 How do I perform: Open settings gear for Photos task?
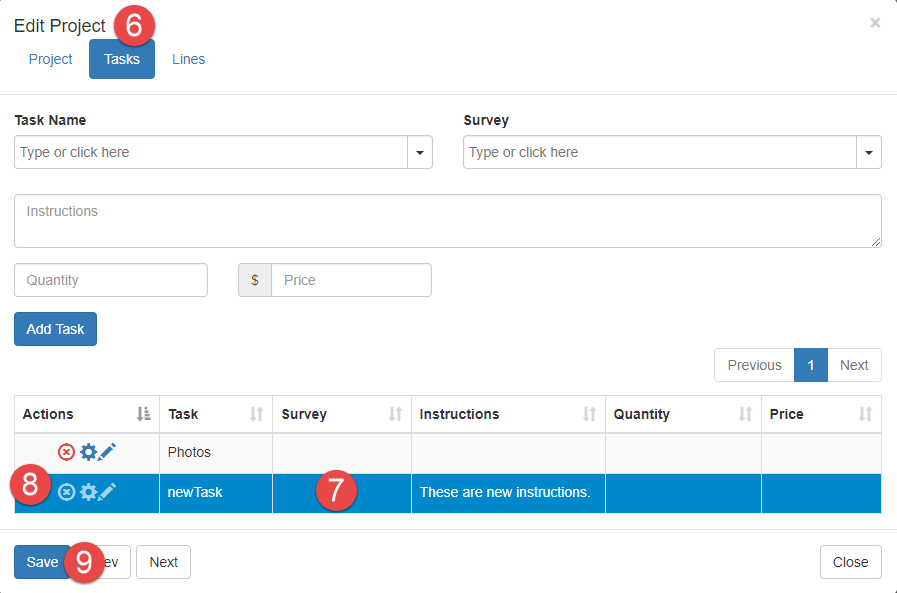tap(88, 452)
